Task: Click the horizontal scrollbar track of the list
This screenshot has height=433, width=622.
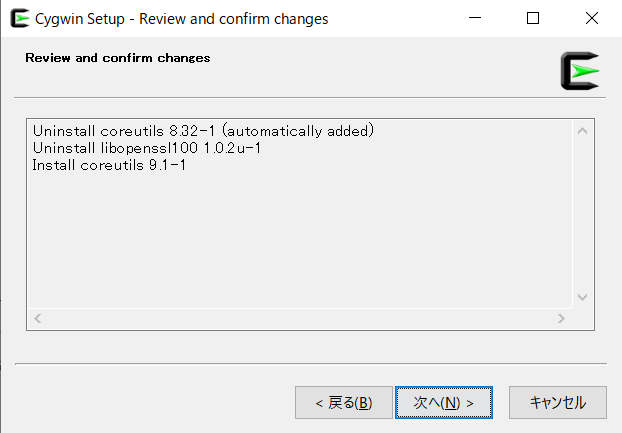Action: point(300,318)
